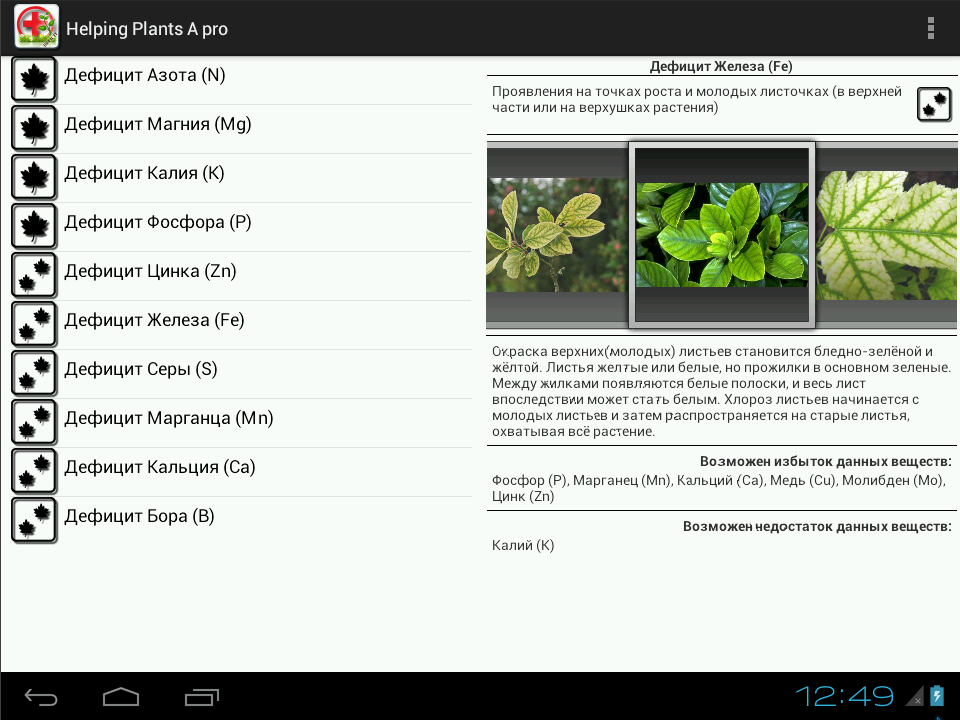Open the three-dot overflow menu

[x=931, y=28]
